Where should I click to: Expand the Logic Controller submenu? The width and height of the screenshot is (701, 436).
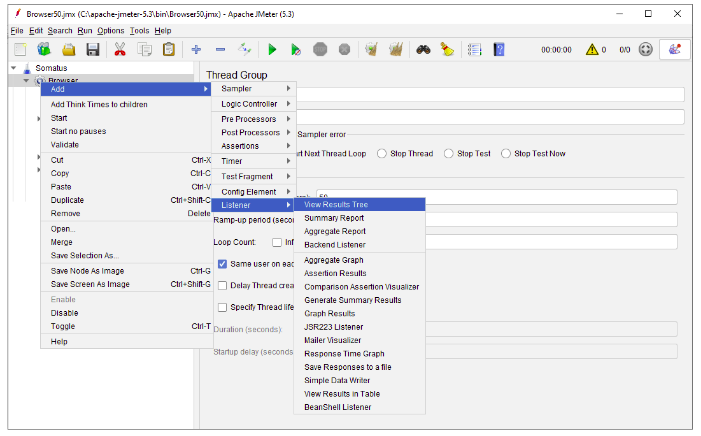click(x=253, y=104)
